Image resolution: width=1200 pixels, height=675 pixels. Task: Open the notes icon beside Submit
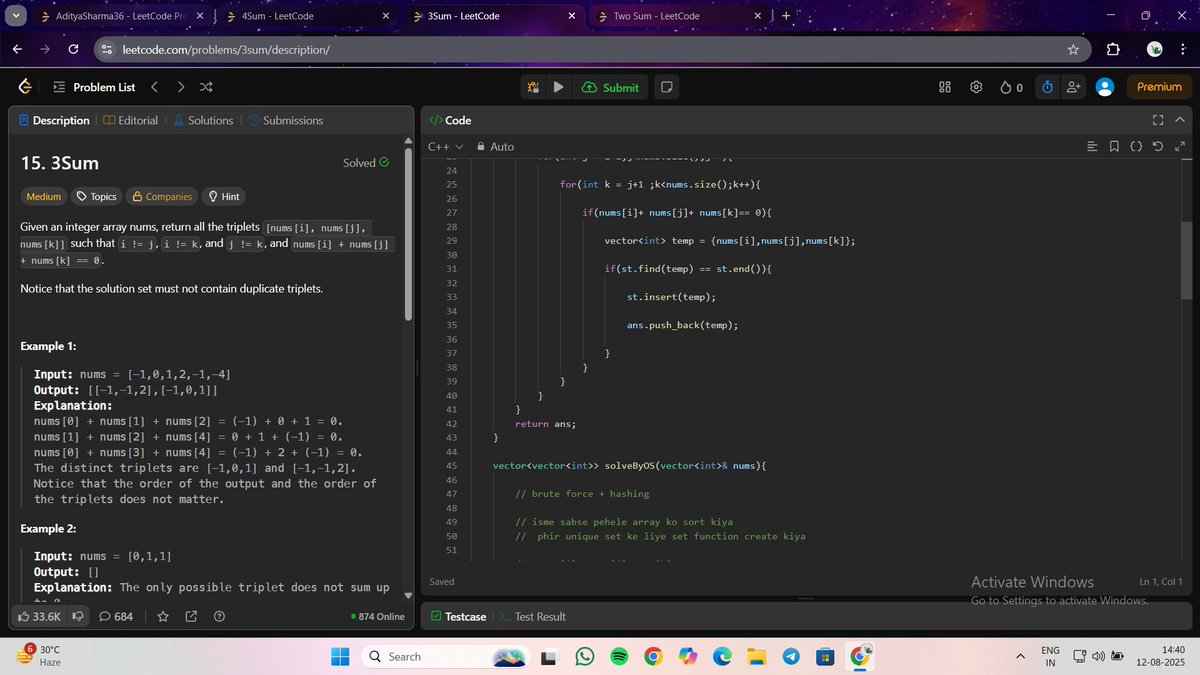667,87
